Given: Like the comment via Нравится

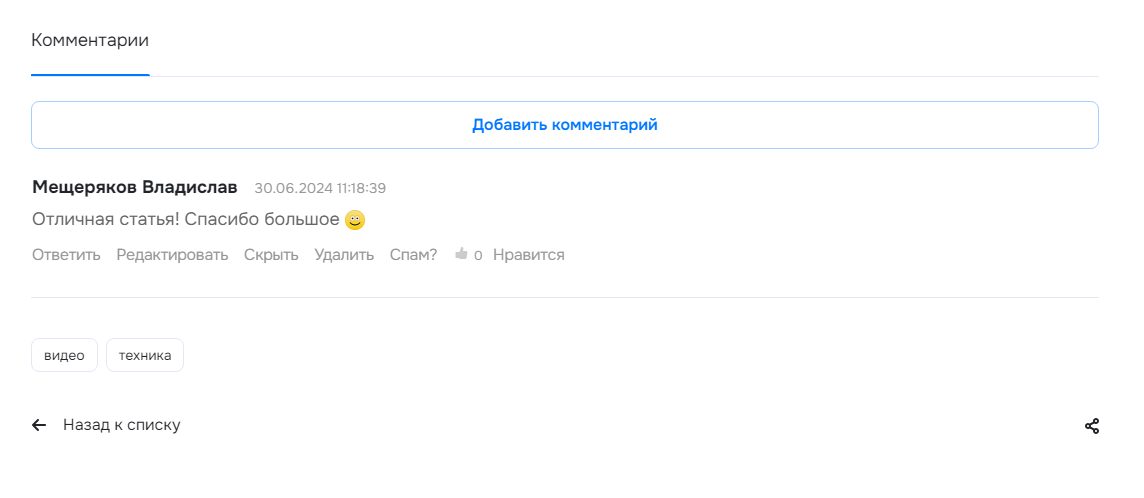Looking at the screenshot, I should pos(529,254).
